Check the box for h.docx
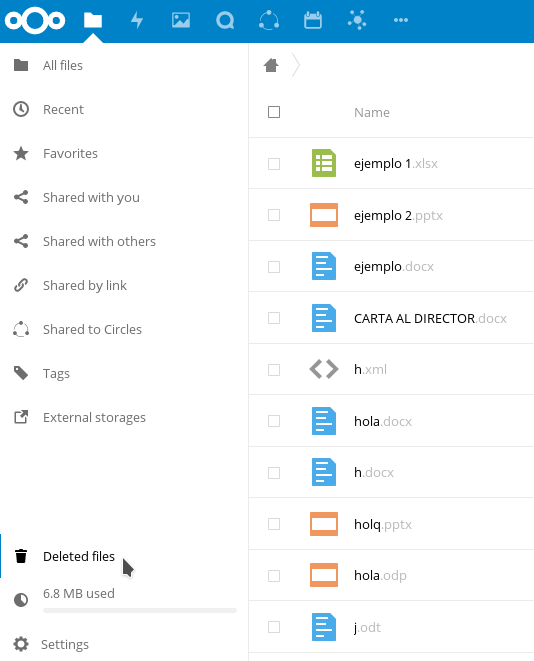 tap(274, 473)
